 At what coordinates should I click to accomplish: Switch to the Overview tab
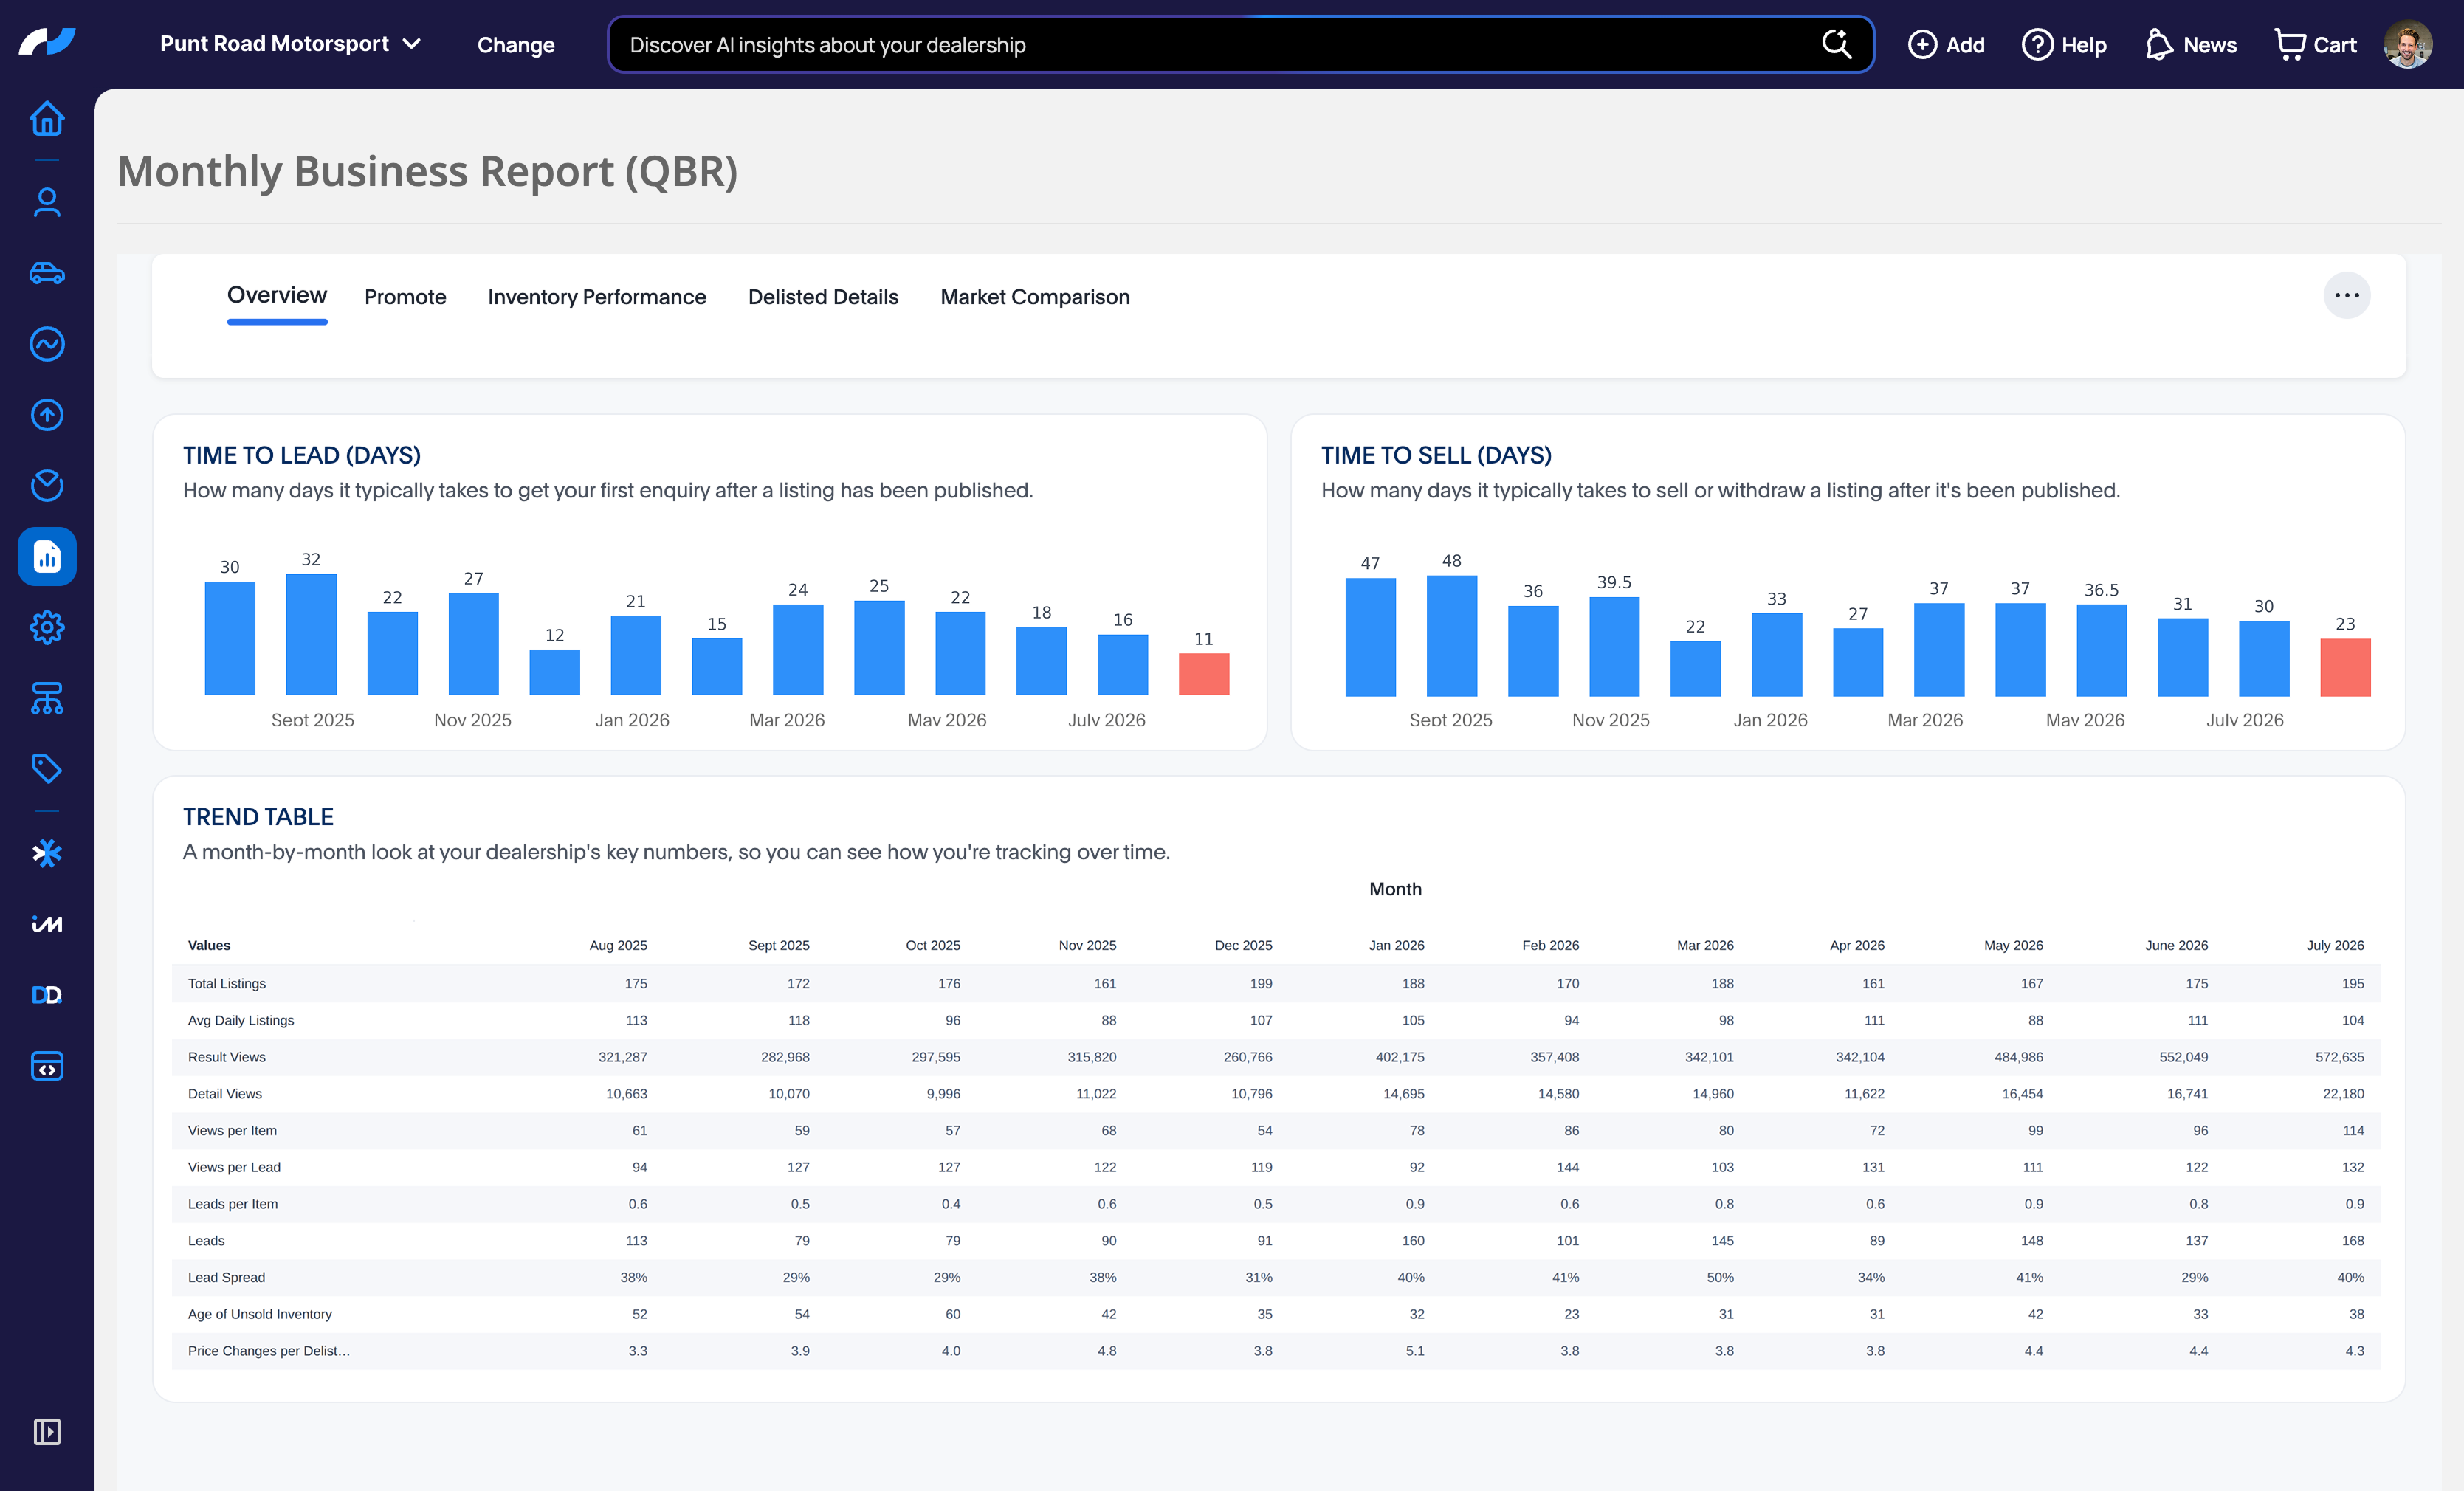pyautogui.click(x=277, y=296)
